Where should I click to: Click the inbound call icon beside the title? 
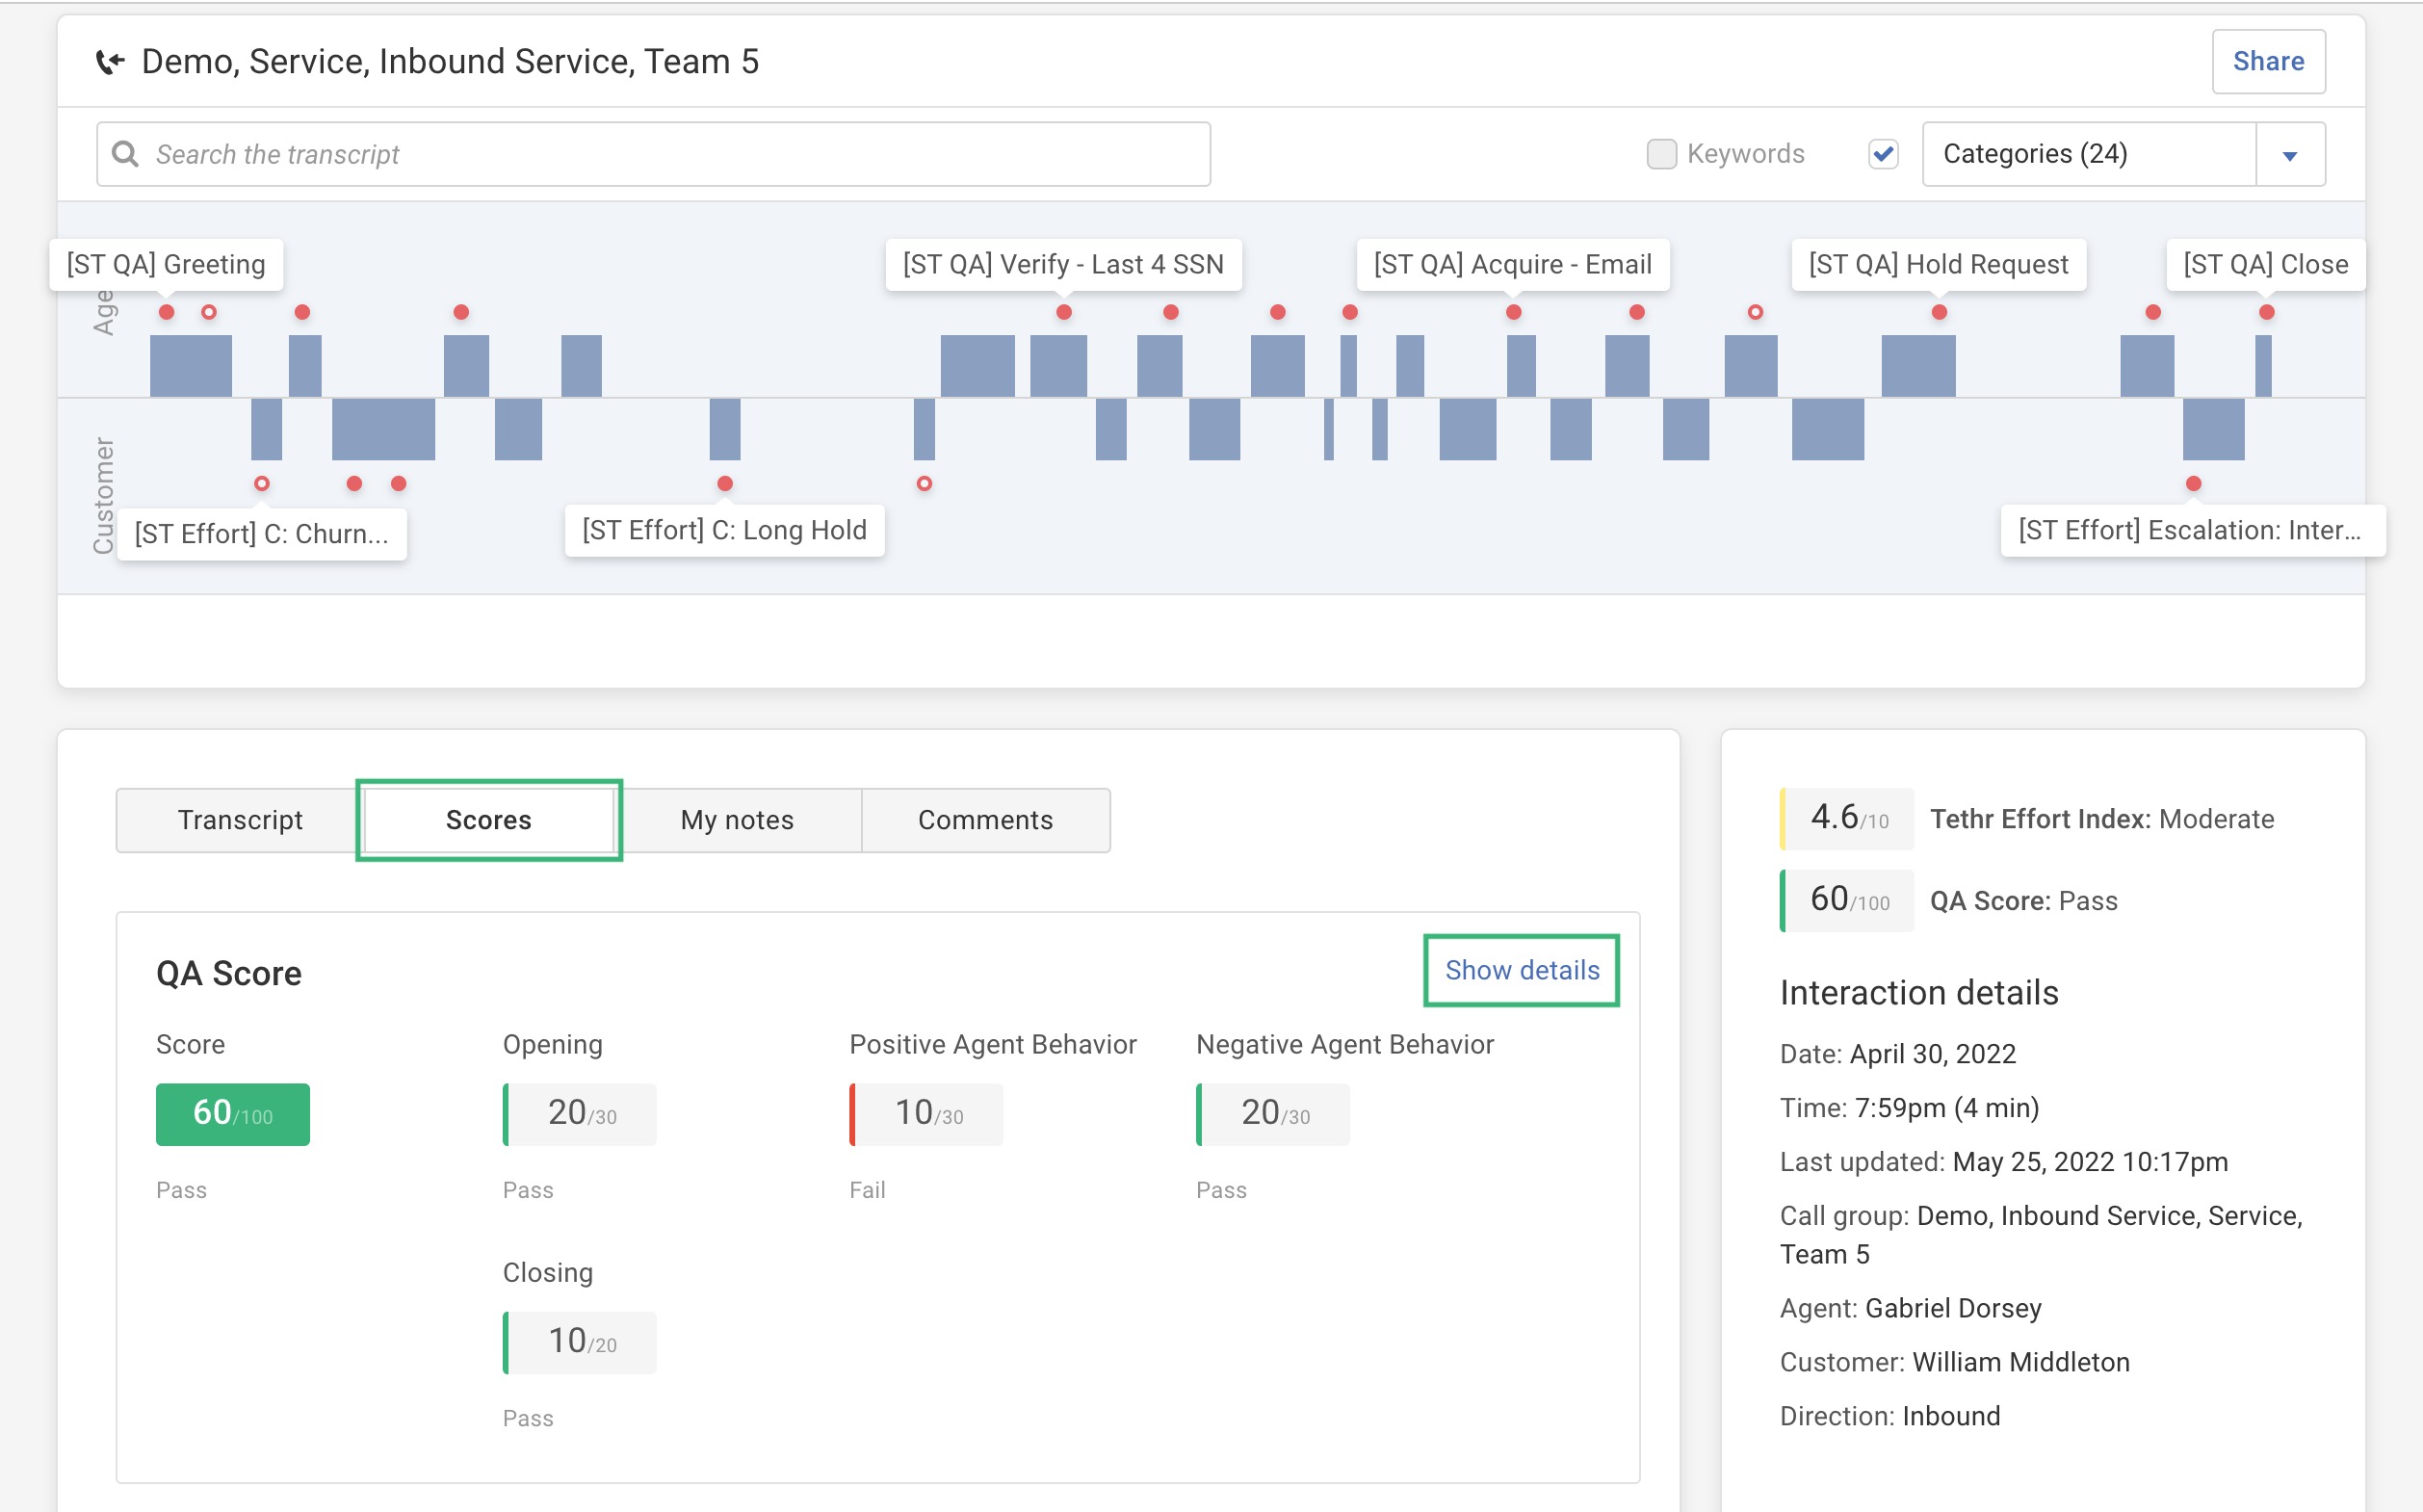pyautogui.click(x=110, y=61)
